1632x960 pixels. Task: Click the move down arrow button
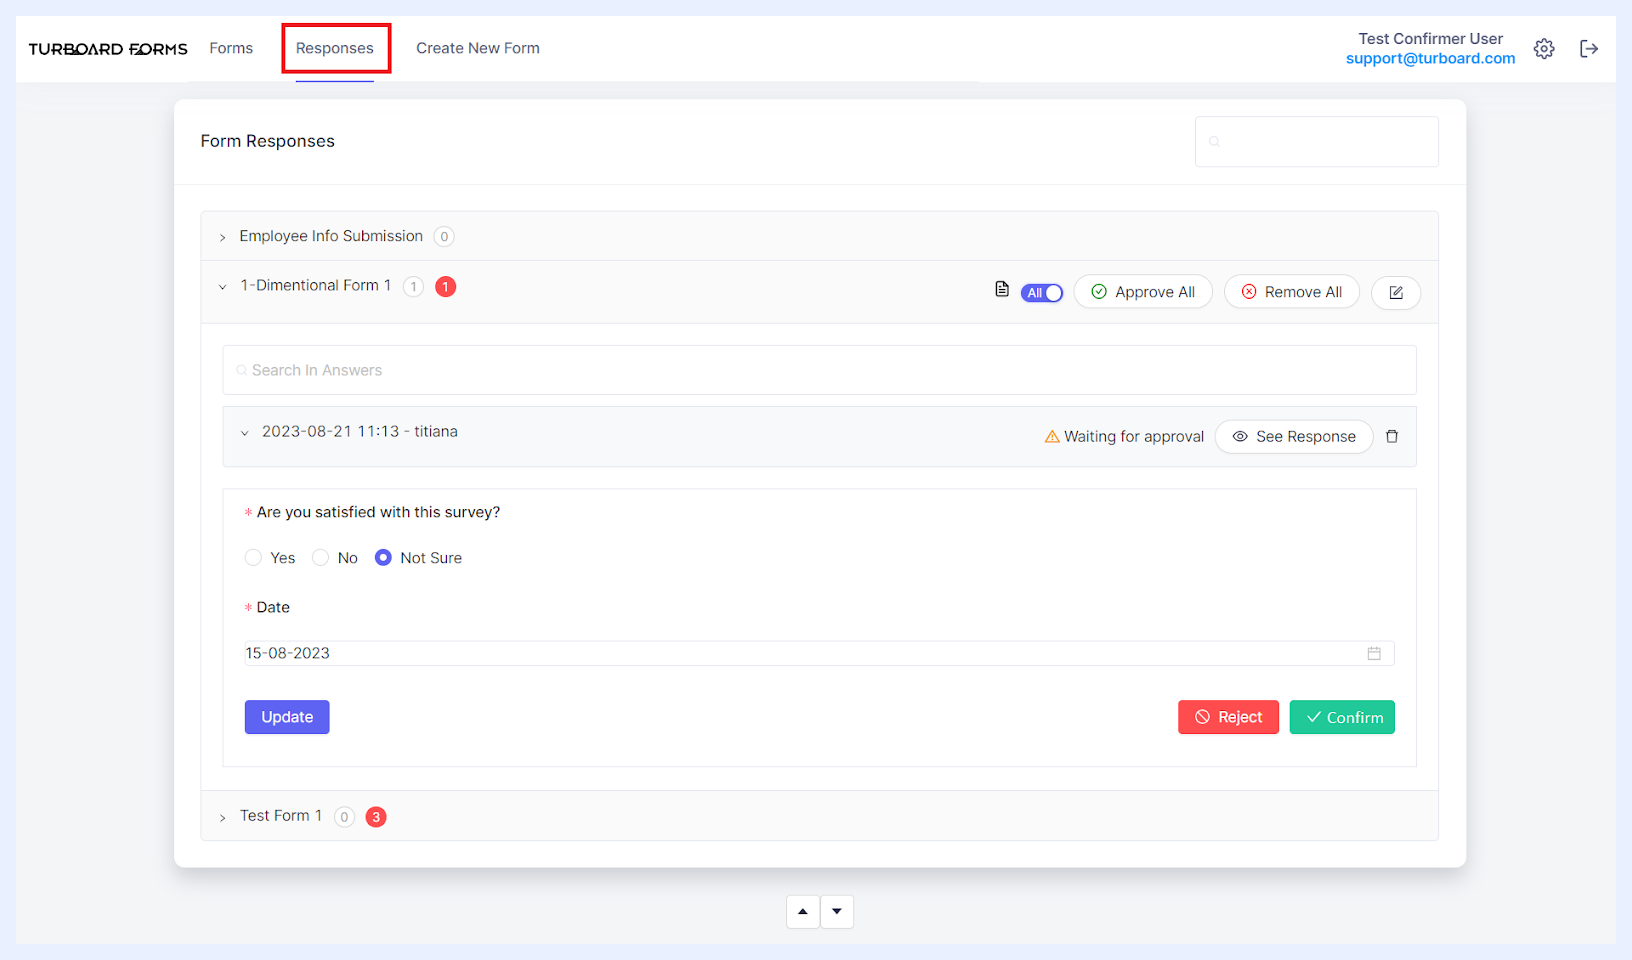[x=837, y=911]
